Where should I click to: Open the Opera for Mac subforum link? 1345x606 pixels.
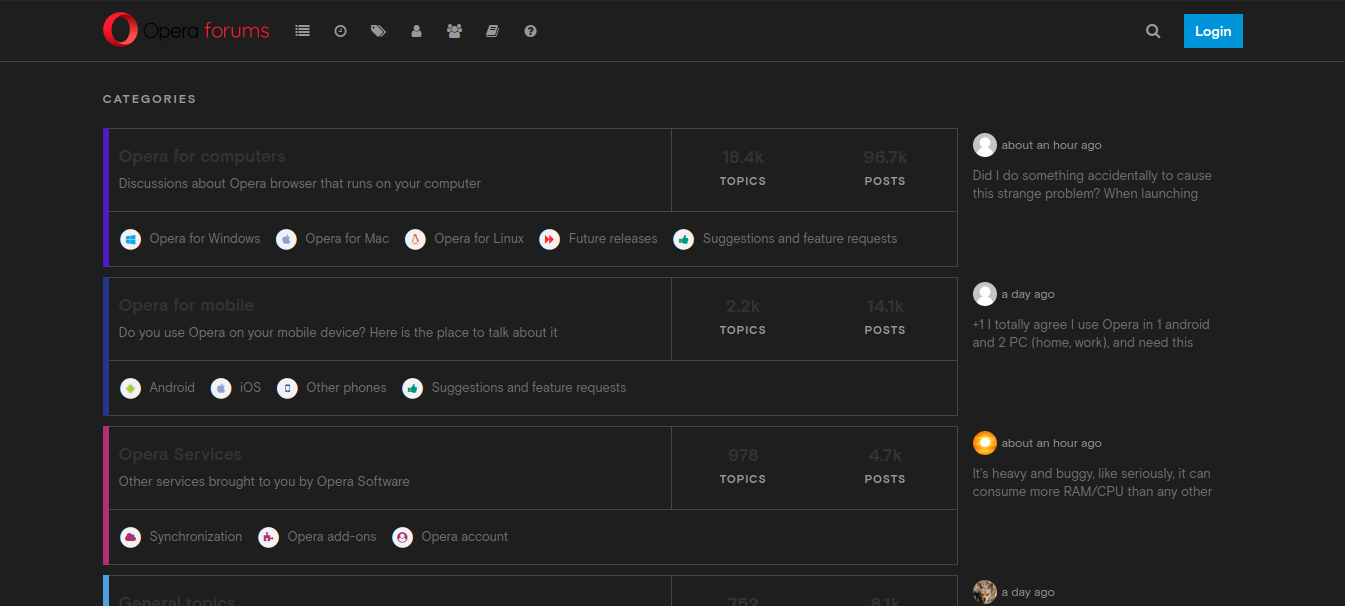(347, 239)
